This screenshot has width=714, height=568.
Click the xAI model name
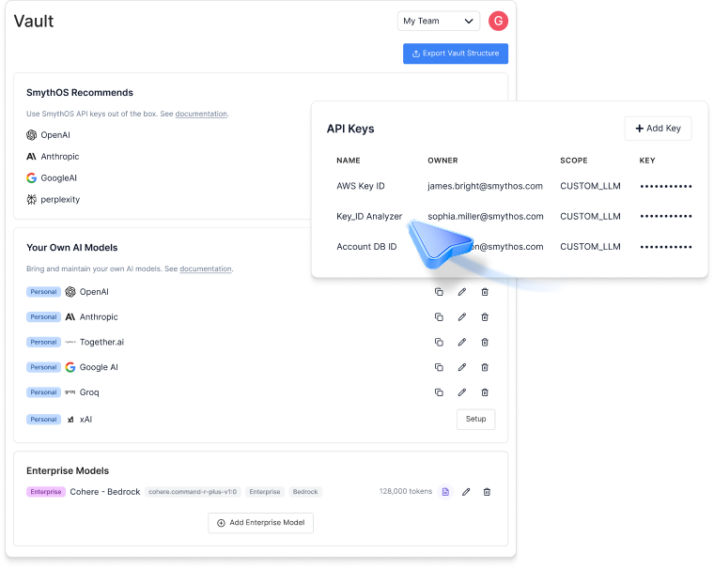click(x=86, y=420)
